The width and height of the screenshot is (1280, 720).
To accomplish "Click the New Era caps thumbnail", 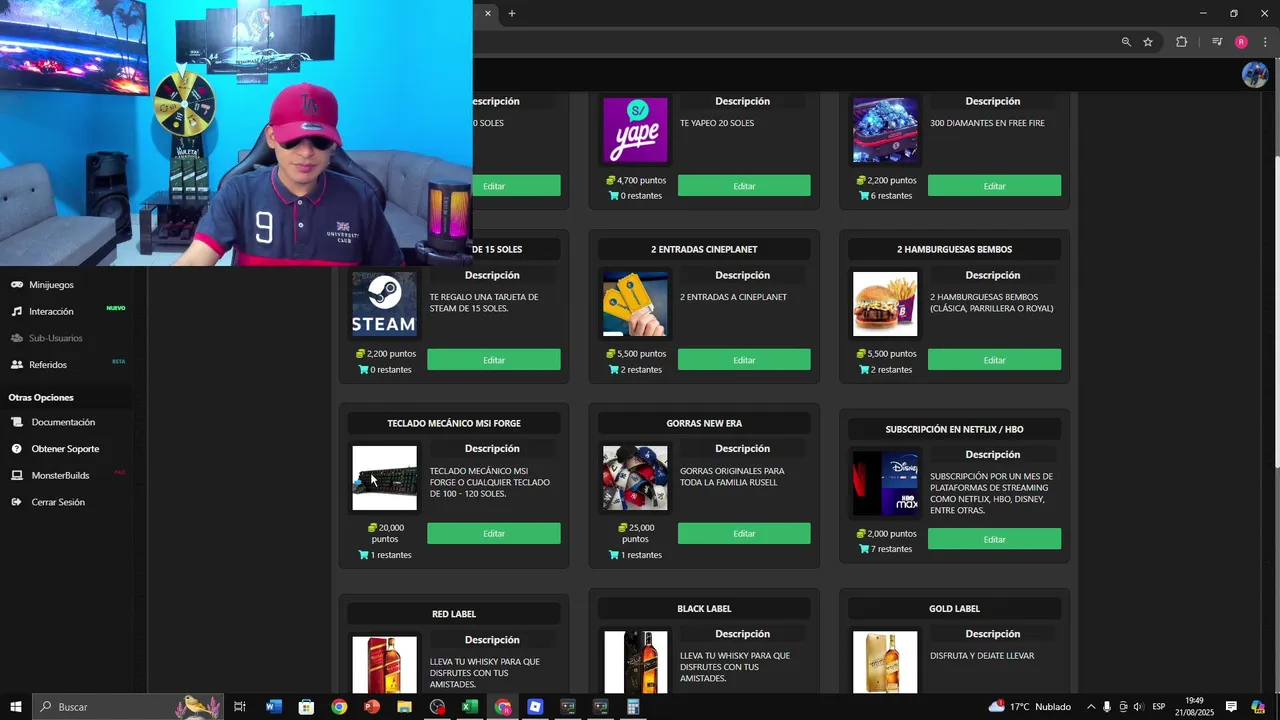I will (635, 478).
